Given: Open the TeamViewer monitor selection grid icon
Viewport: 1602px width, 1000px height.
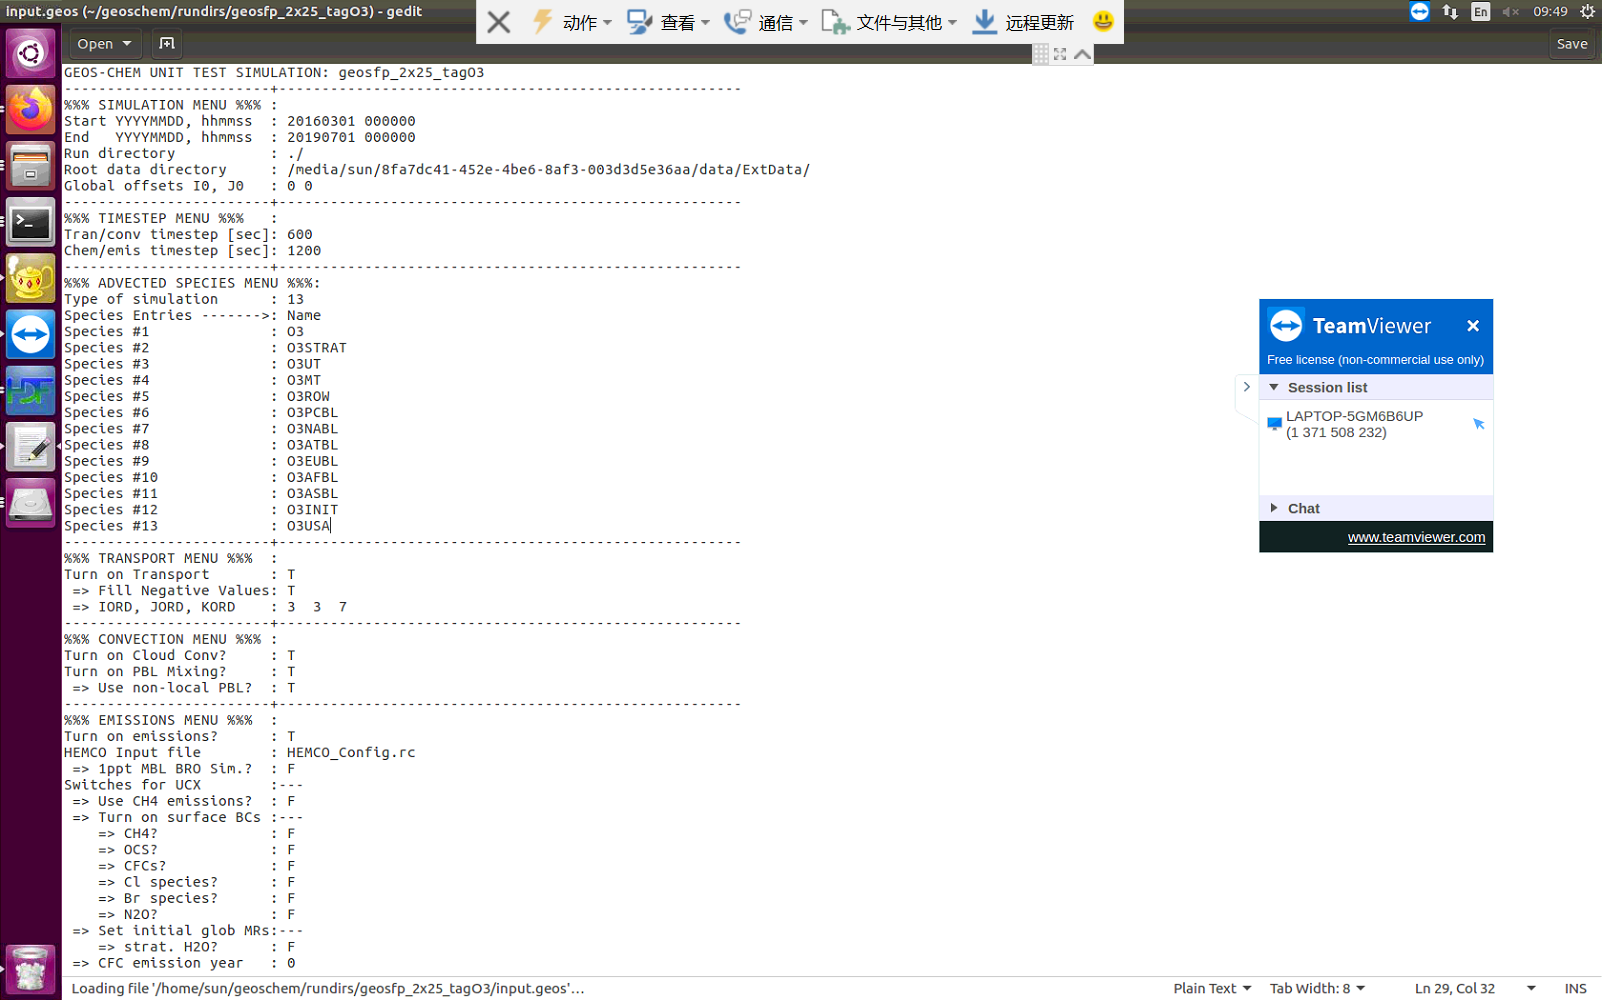Looking at the screenshot, I should [1041, 54].
